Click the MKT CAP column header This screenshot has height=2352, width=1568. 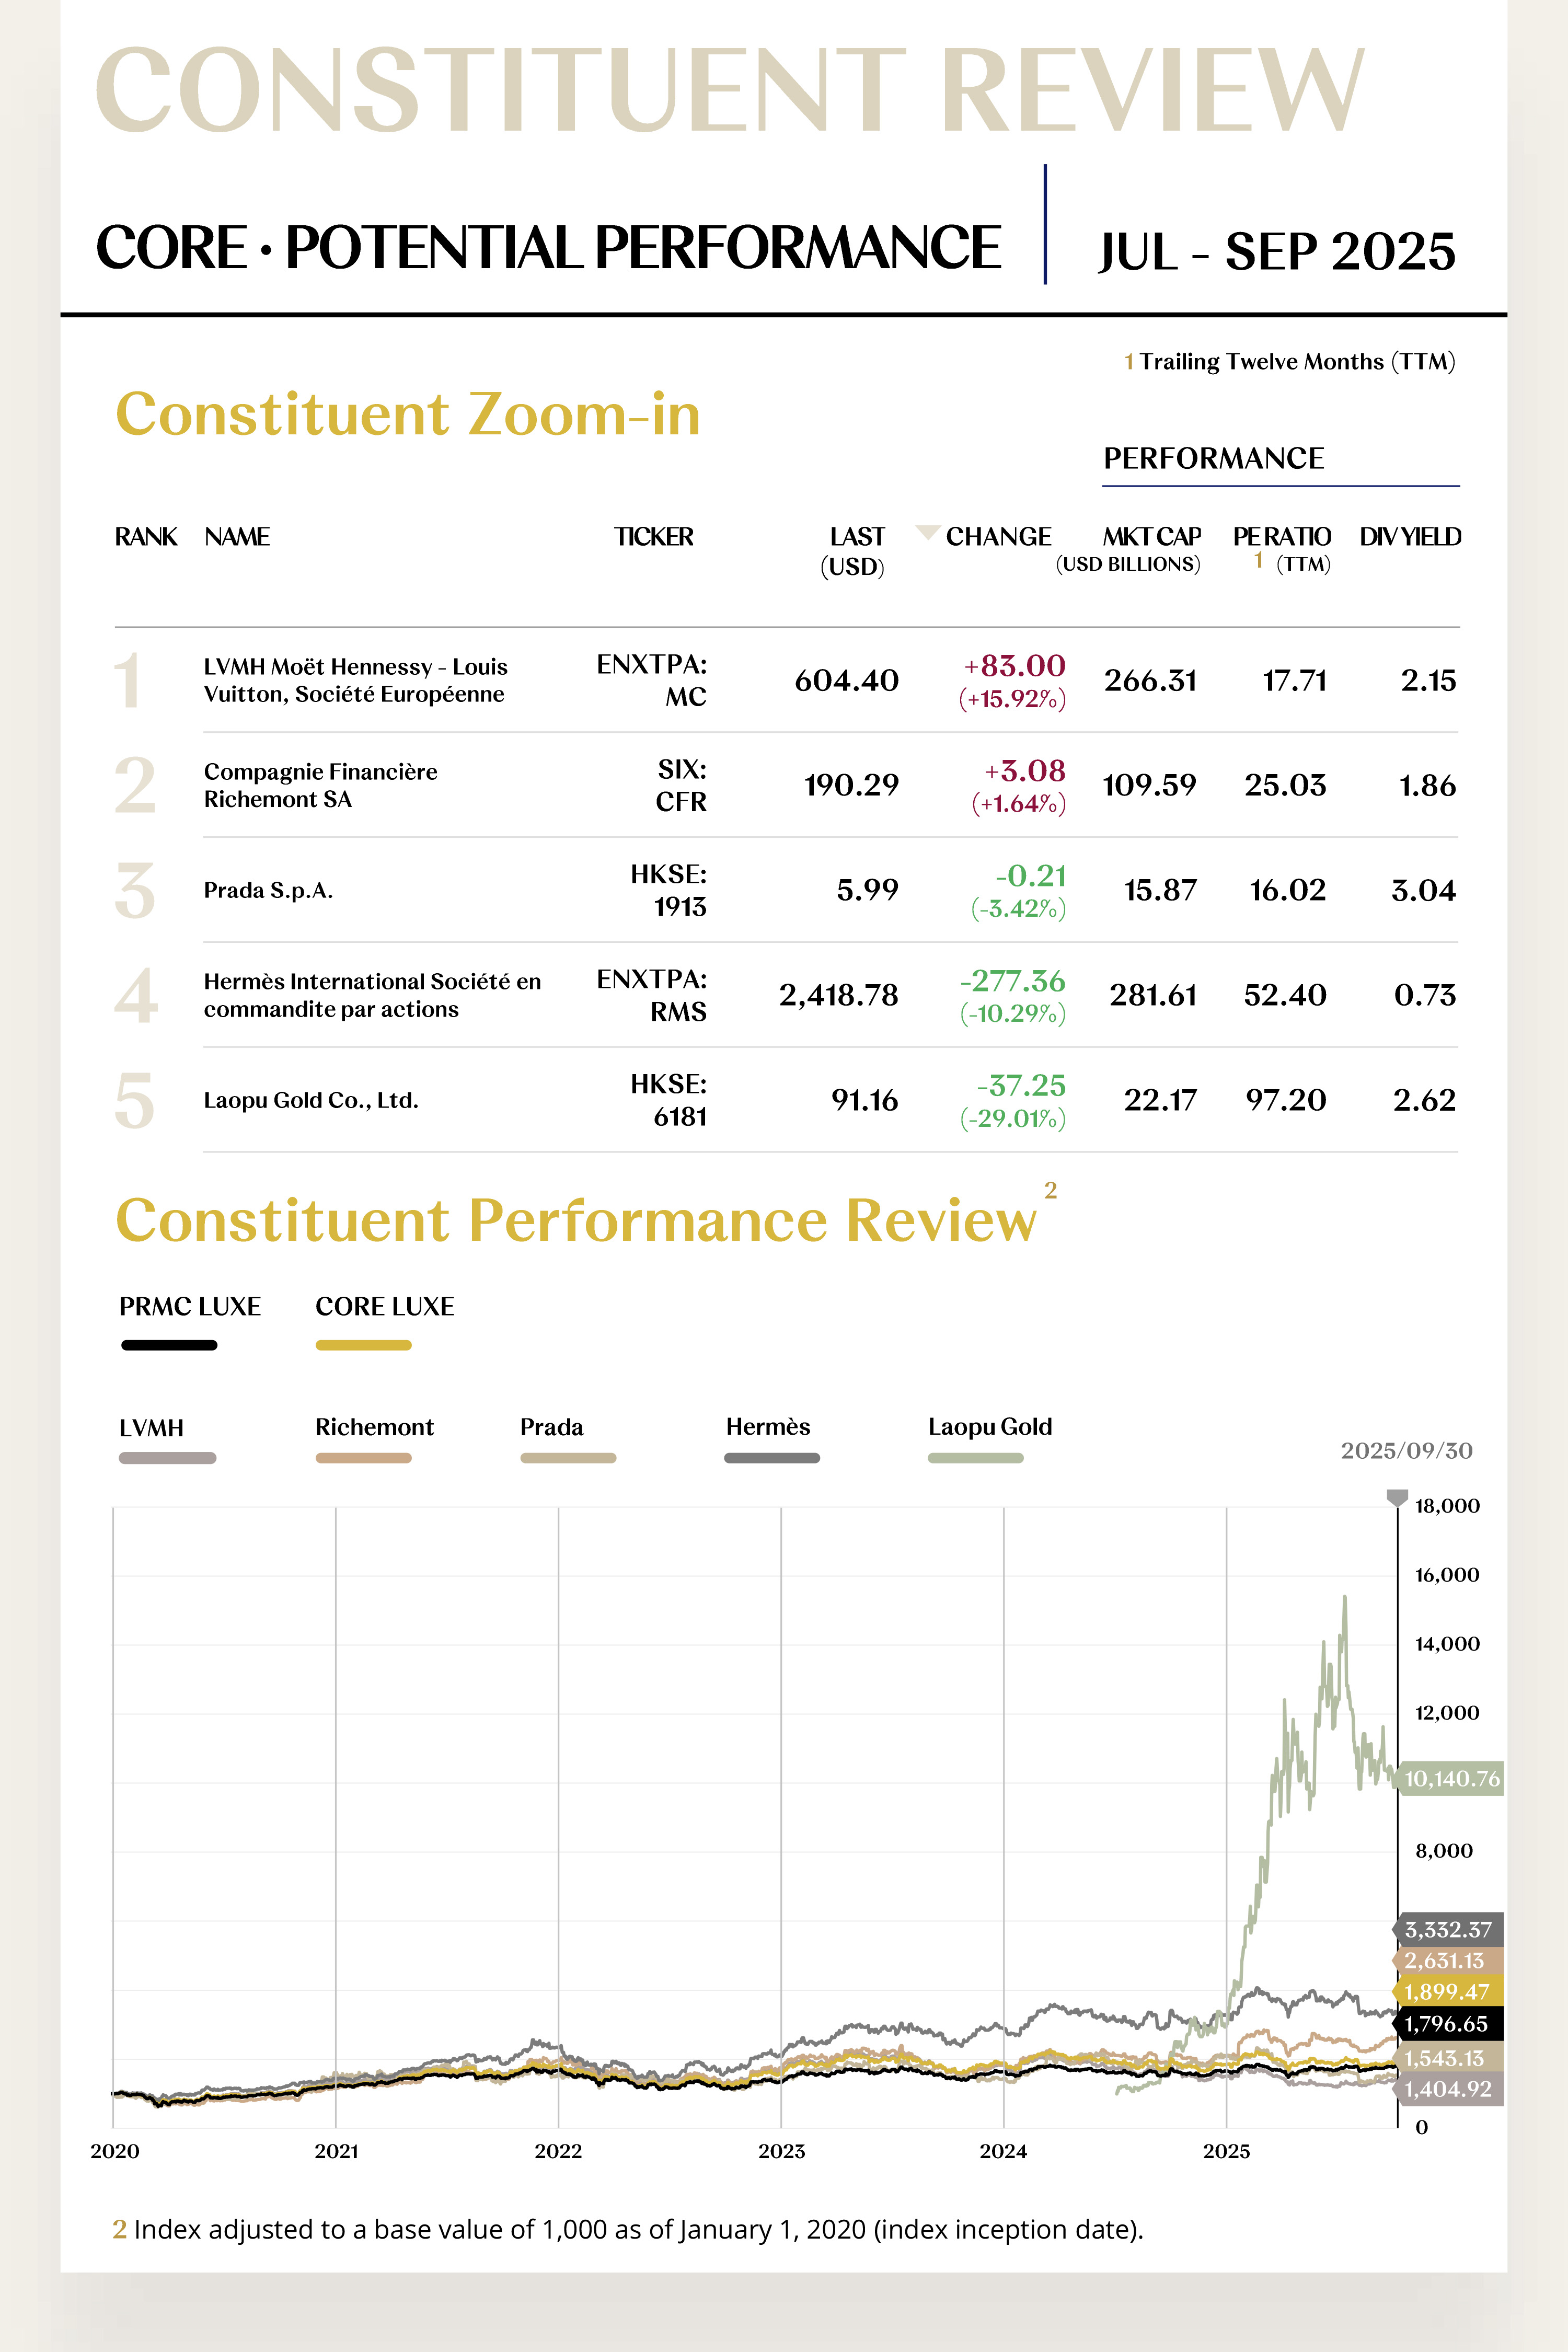(x=1151, y=537)
